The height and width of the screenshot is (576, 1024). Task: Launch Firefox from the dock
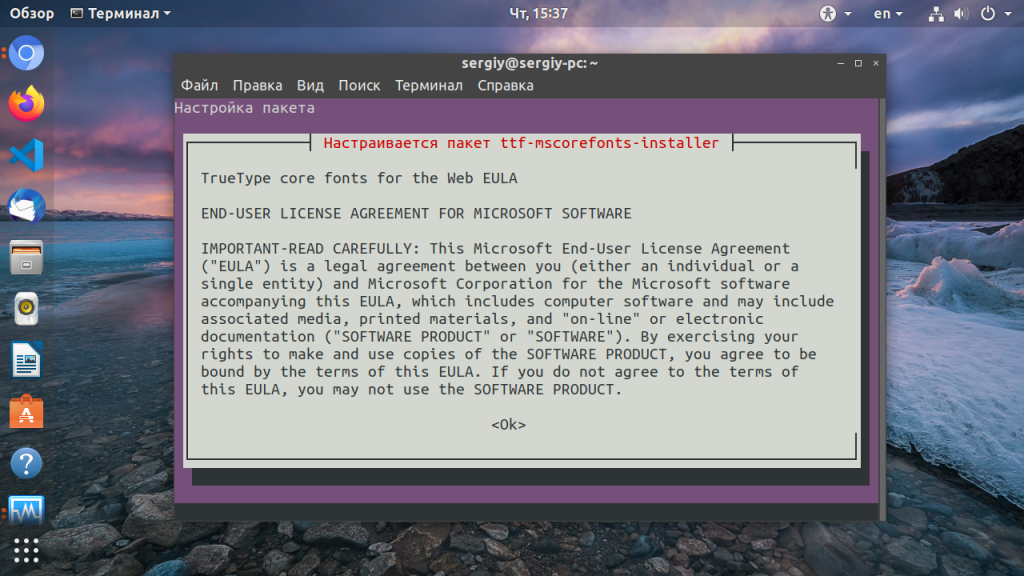(27, 103)
